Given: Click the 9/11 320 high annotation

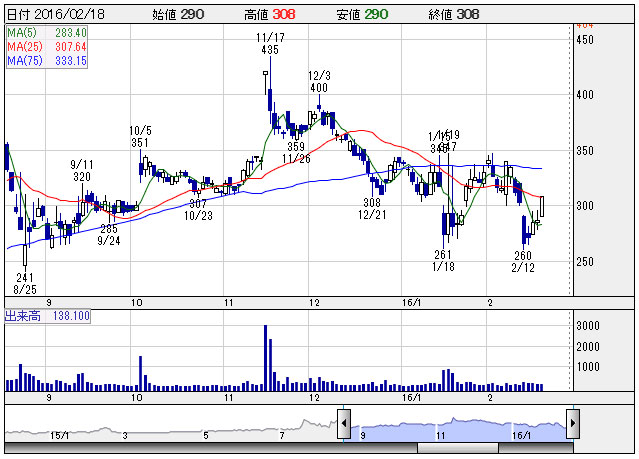Looking at the screenshot, I should point(82,170).
